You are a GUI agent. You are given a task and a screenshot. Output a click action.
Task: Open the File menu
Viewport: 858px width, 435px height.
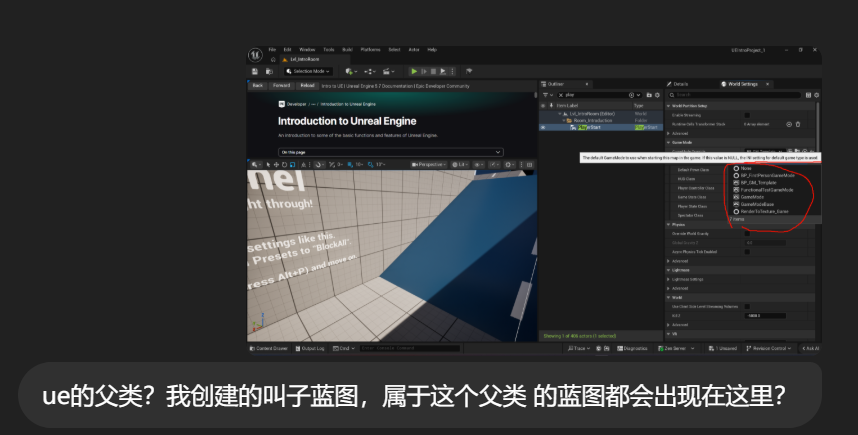[272, 50]
